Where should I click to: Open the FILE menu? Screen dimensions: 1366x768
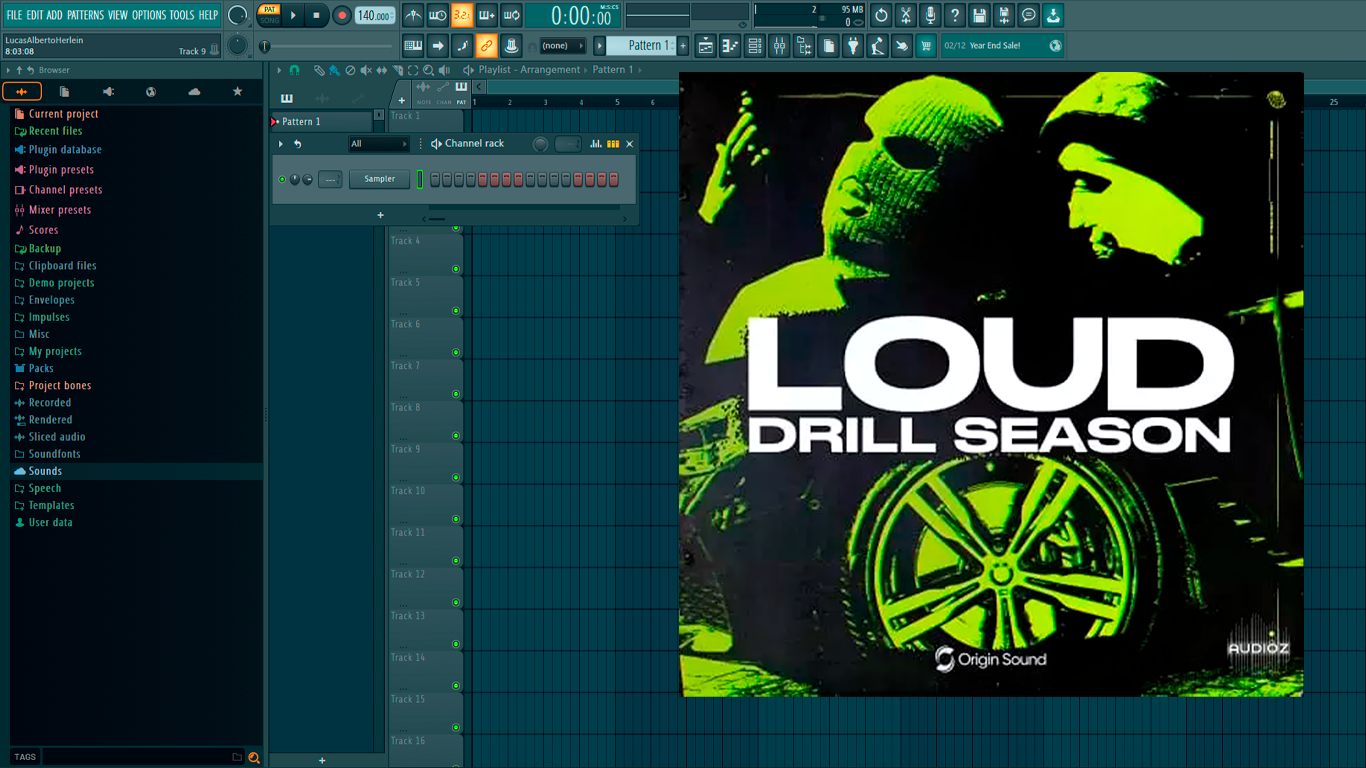pyautogui.click(x=14, y=15)
